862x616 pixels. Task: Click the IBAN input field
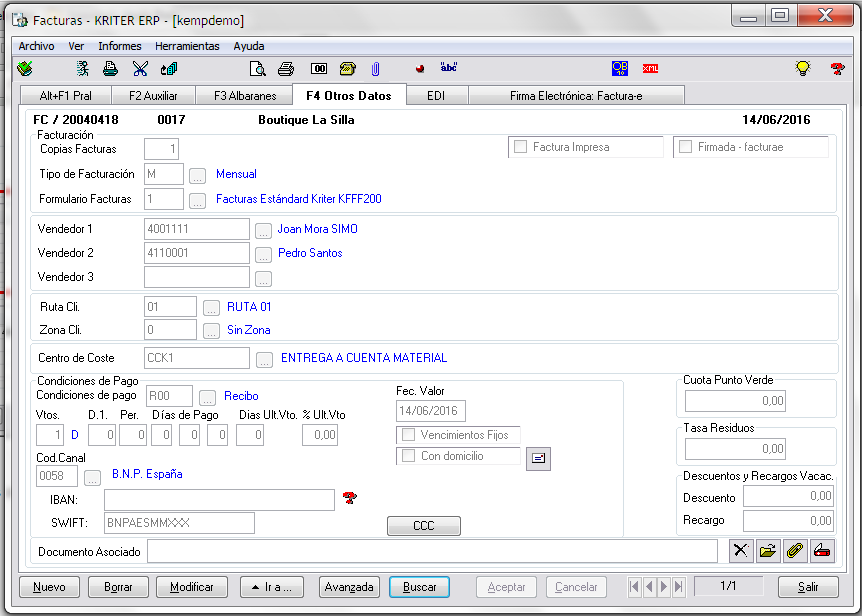point(219,500)
